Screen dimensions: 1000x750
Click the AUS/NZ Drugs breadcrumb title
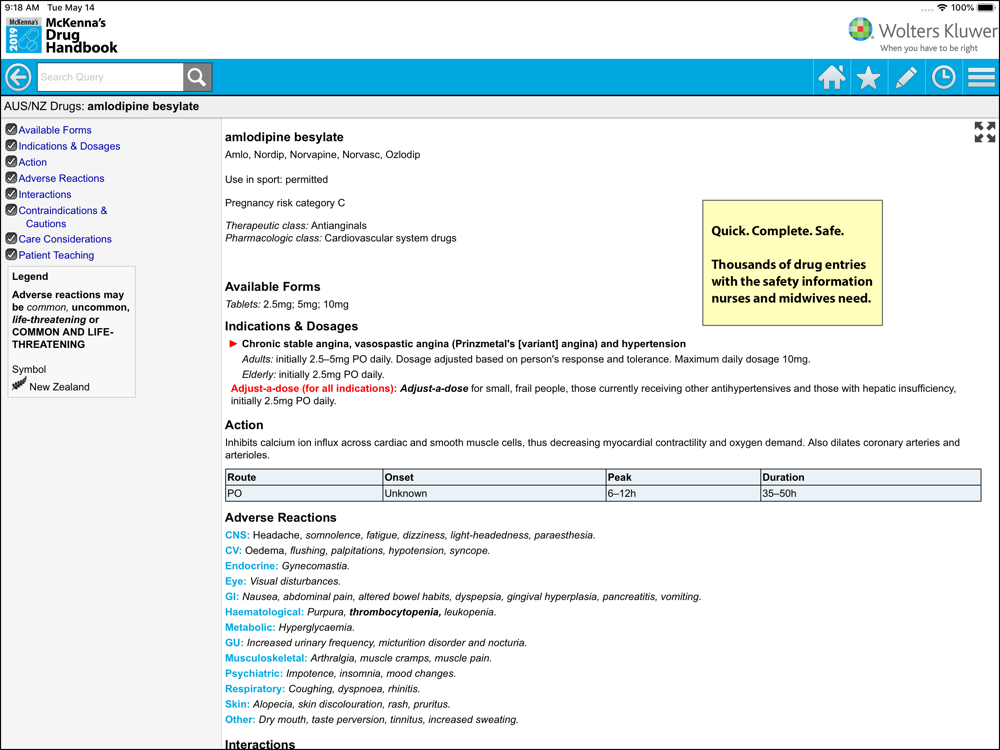(x=101, y=107)
